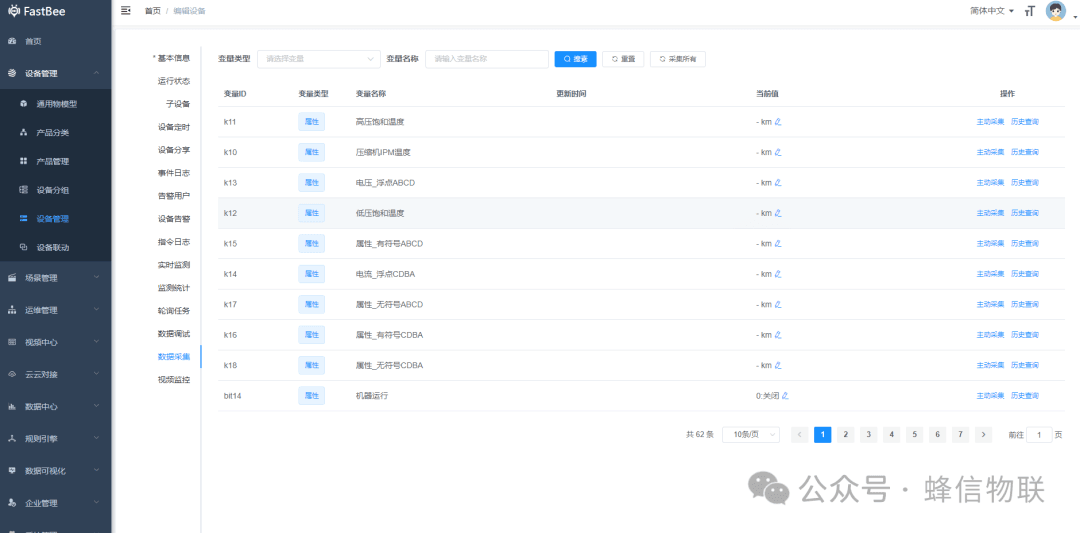Expand the 数据可视化 sidebar menu
This screenshot has width=1080, height=533.
56,471
